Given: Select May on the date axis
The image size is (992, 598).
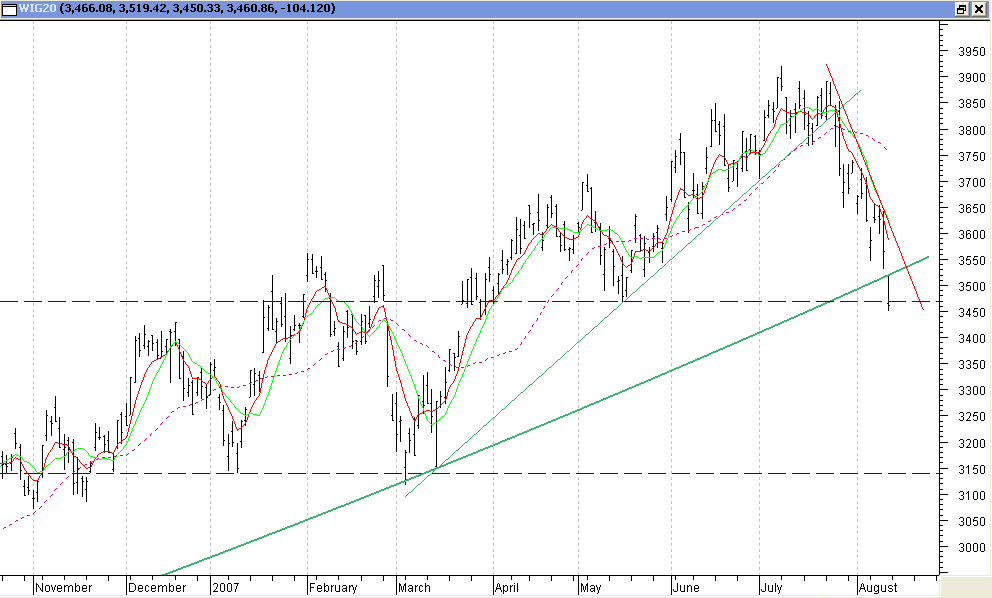Looking at the screenshot, I should coord(590,587).
